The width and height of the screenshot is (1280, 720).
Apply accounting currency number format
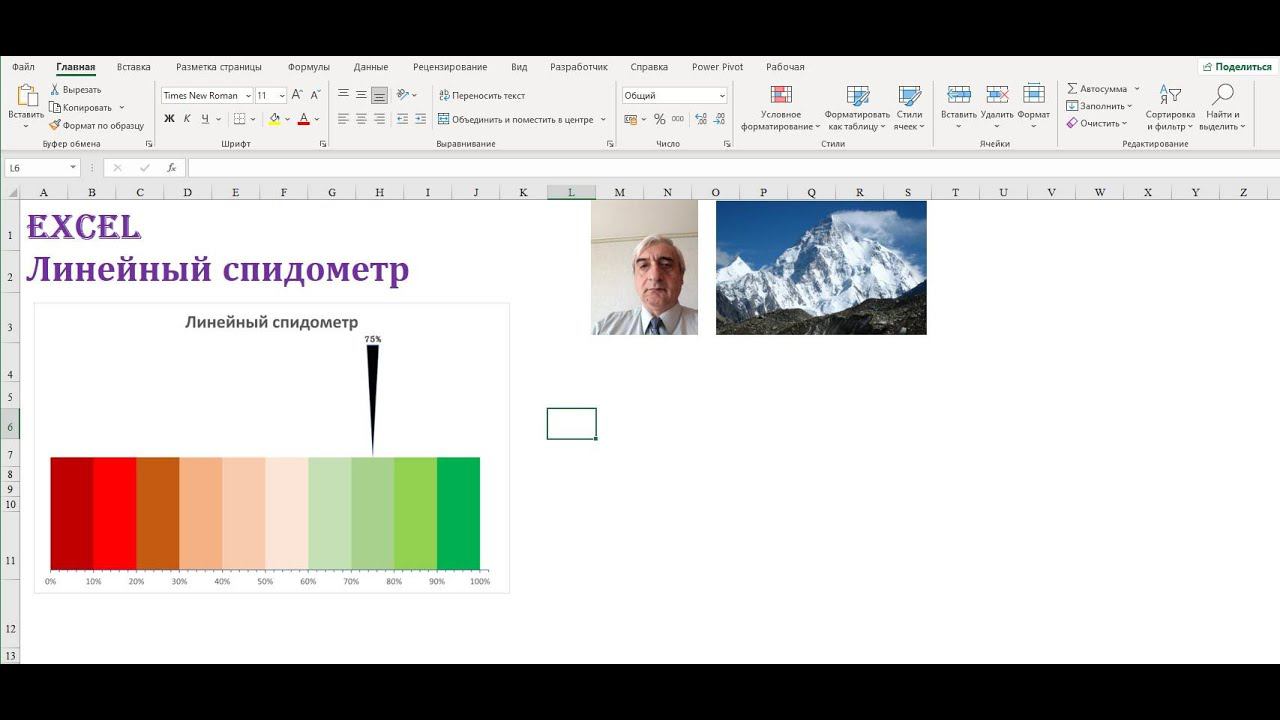click(x=631, y=119)
